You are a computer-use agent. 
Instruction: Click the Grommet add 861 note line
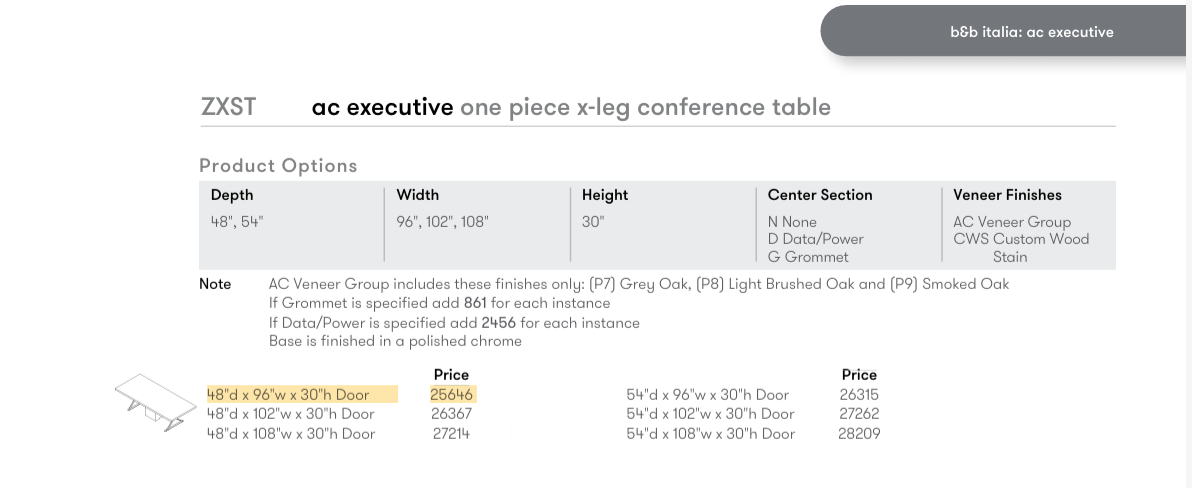[439, 303]
